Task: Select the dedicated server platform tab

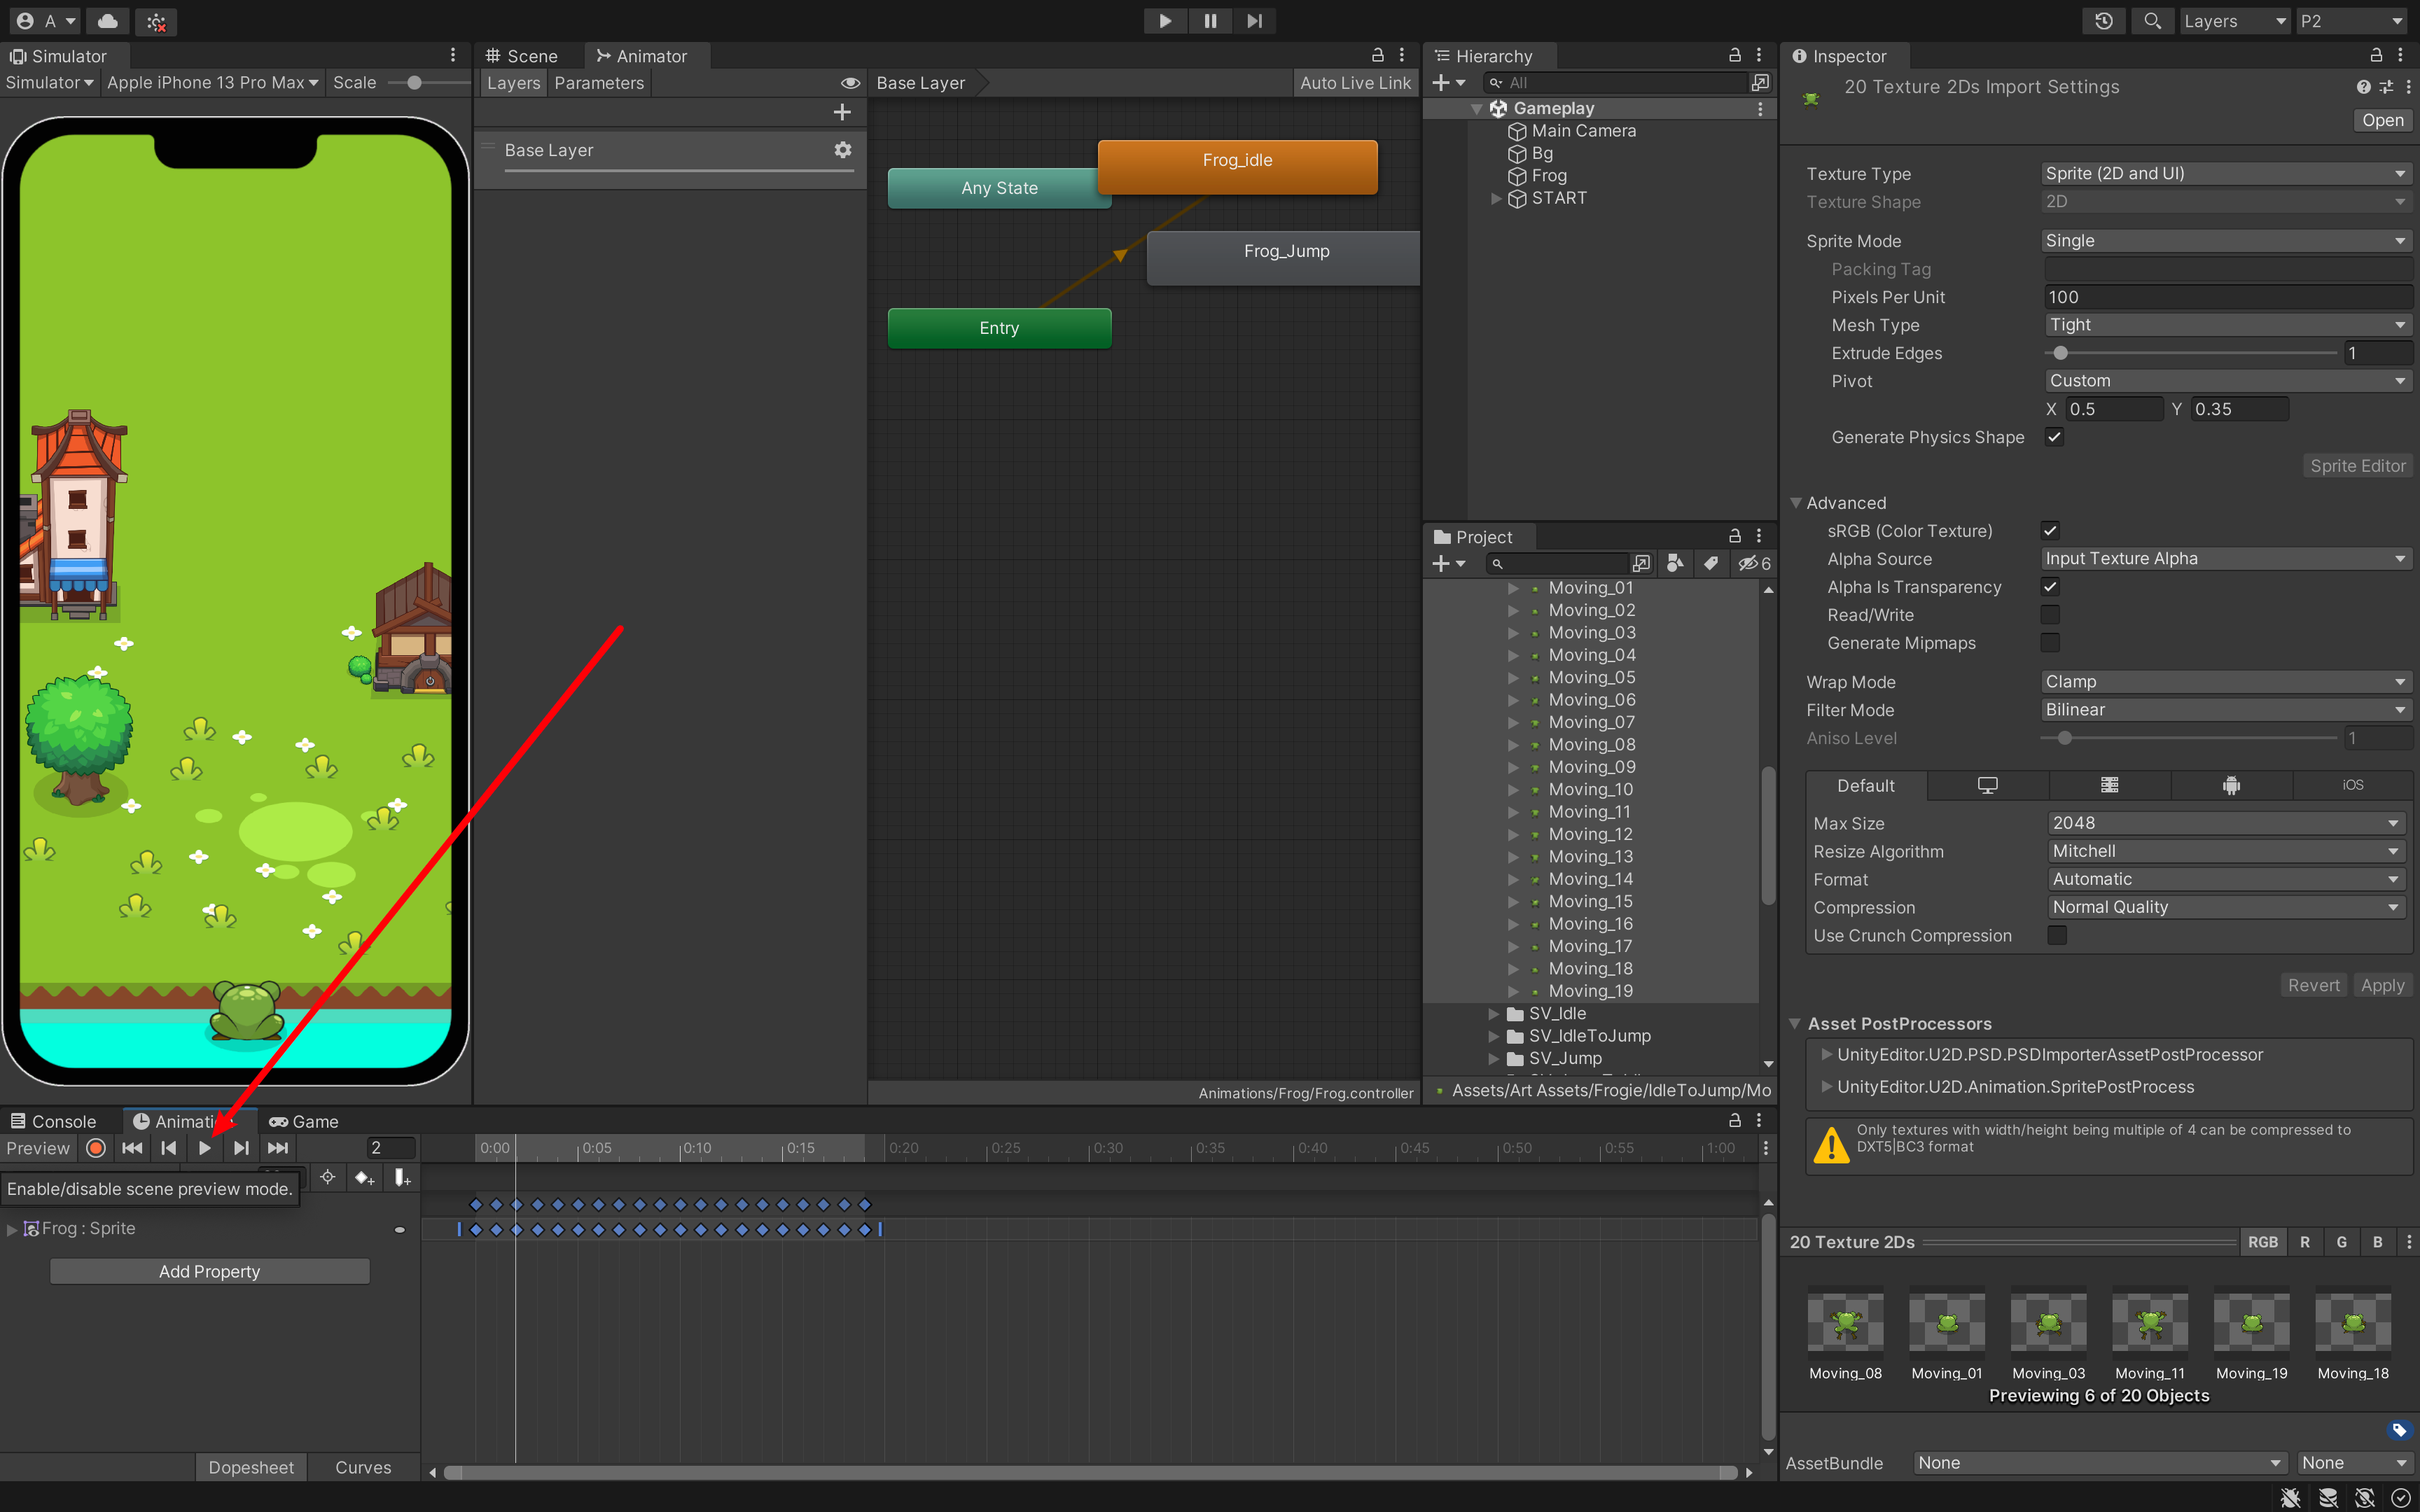Action: pos(2110,786)
